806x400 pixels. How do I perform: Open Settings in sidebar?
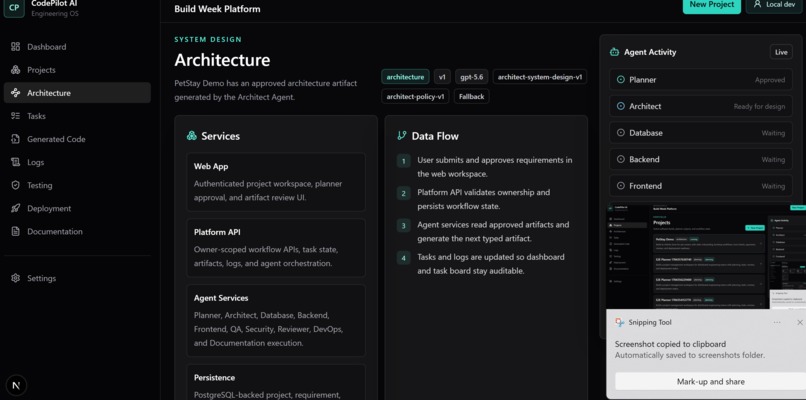(77, 278)
